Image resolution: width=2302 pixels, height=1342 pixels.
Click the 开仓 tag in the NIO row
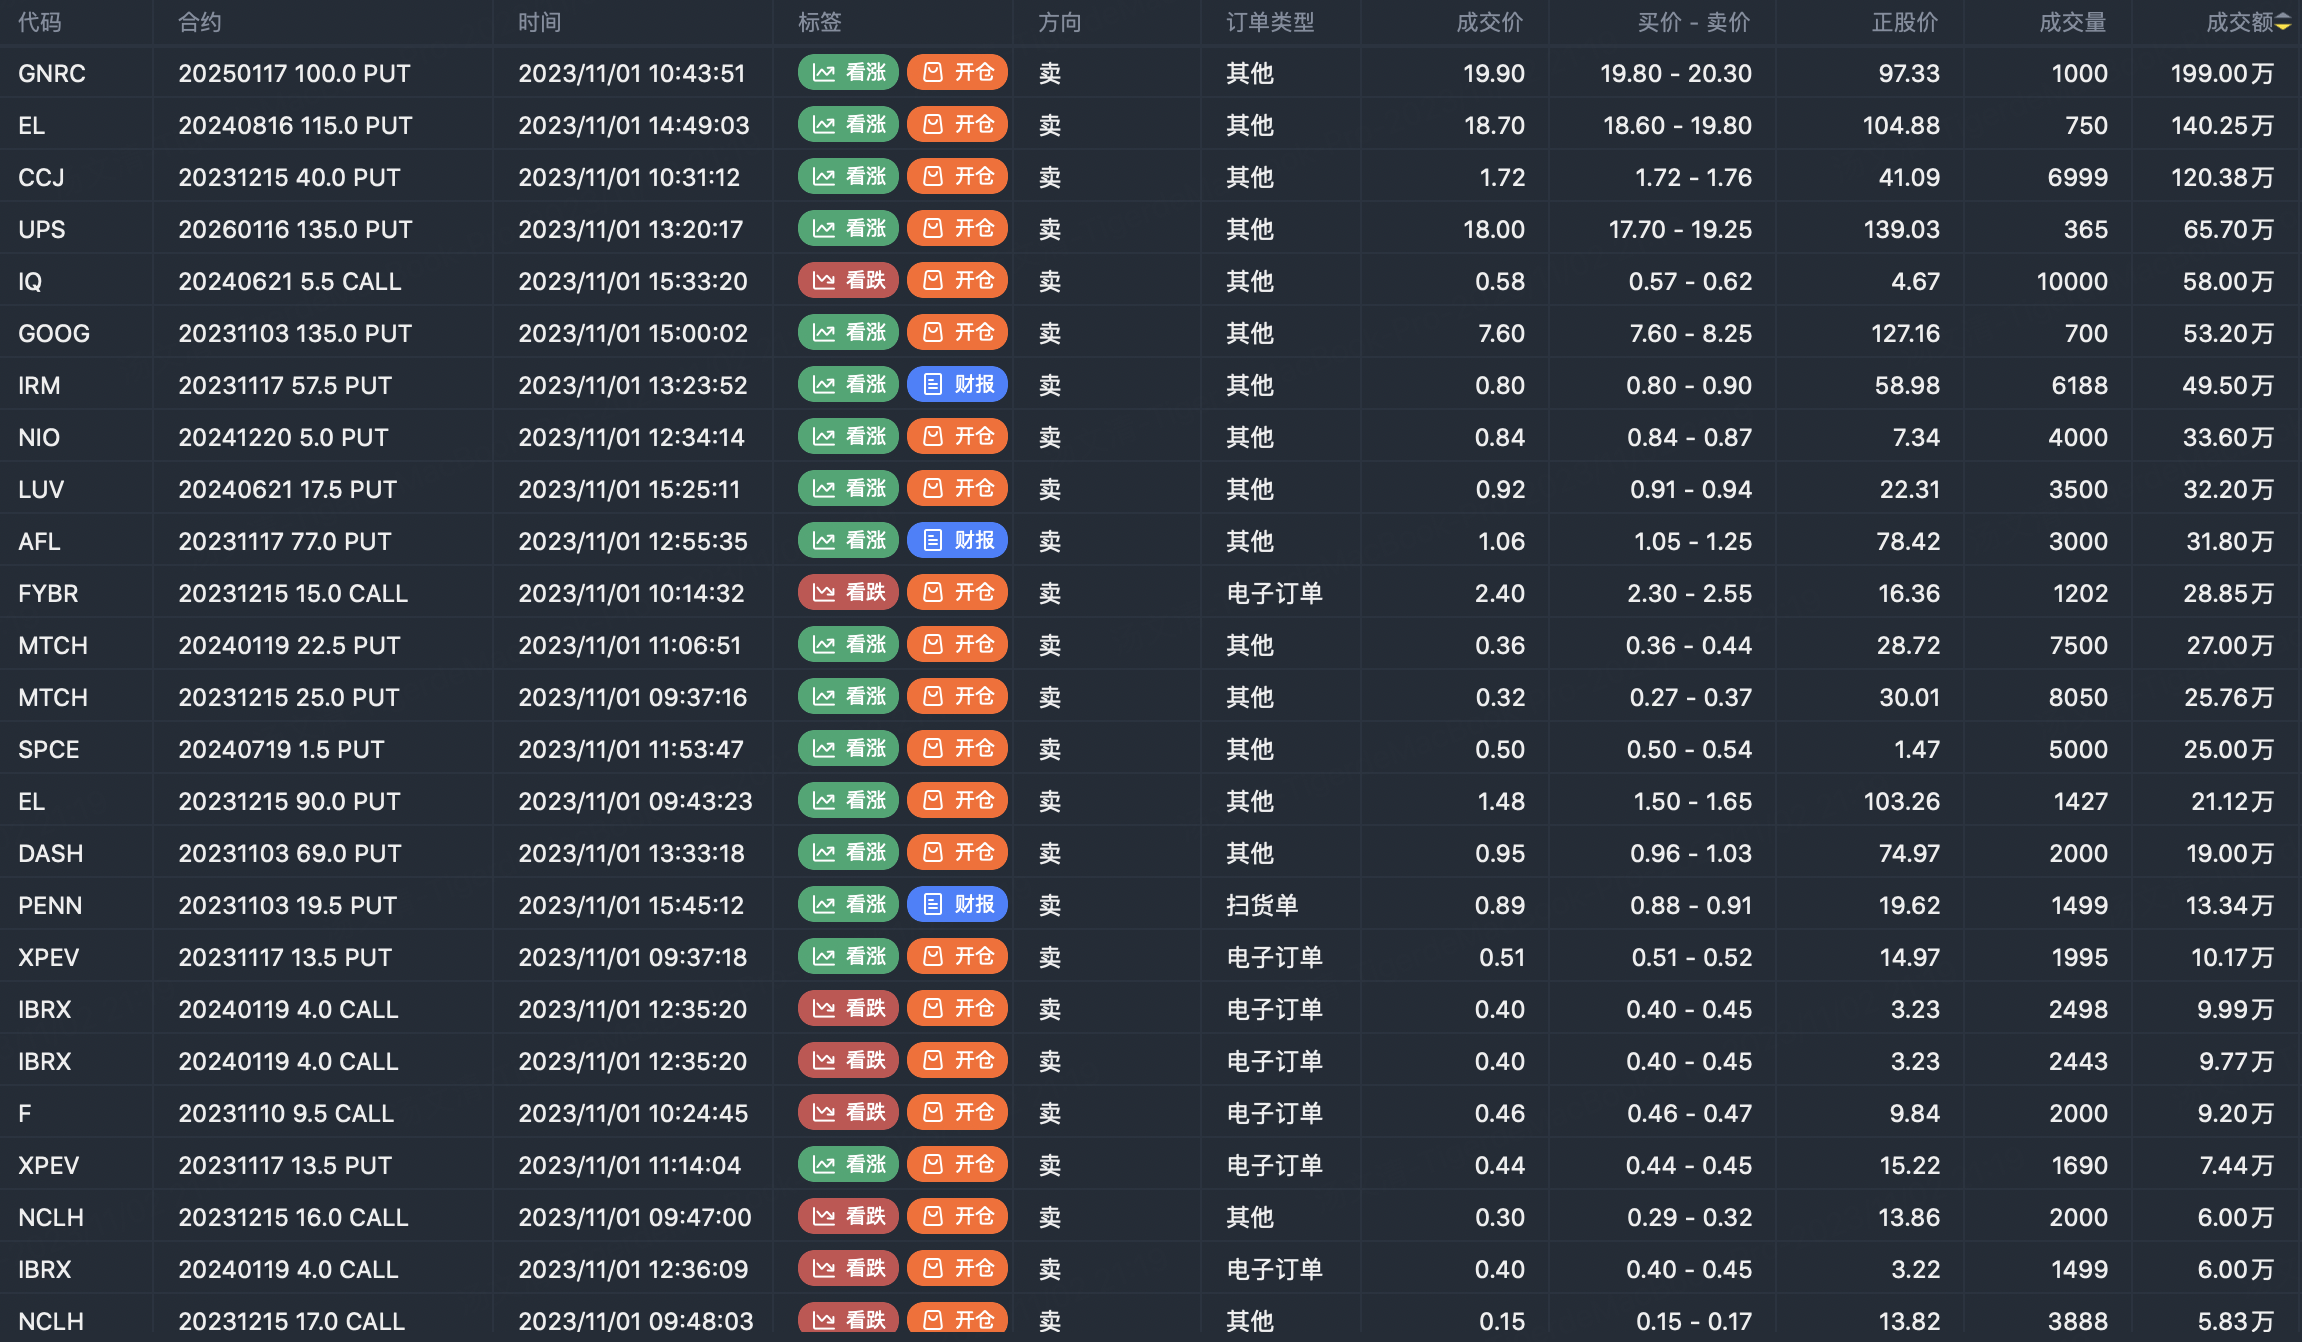point(957,437)
